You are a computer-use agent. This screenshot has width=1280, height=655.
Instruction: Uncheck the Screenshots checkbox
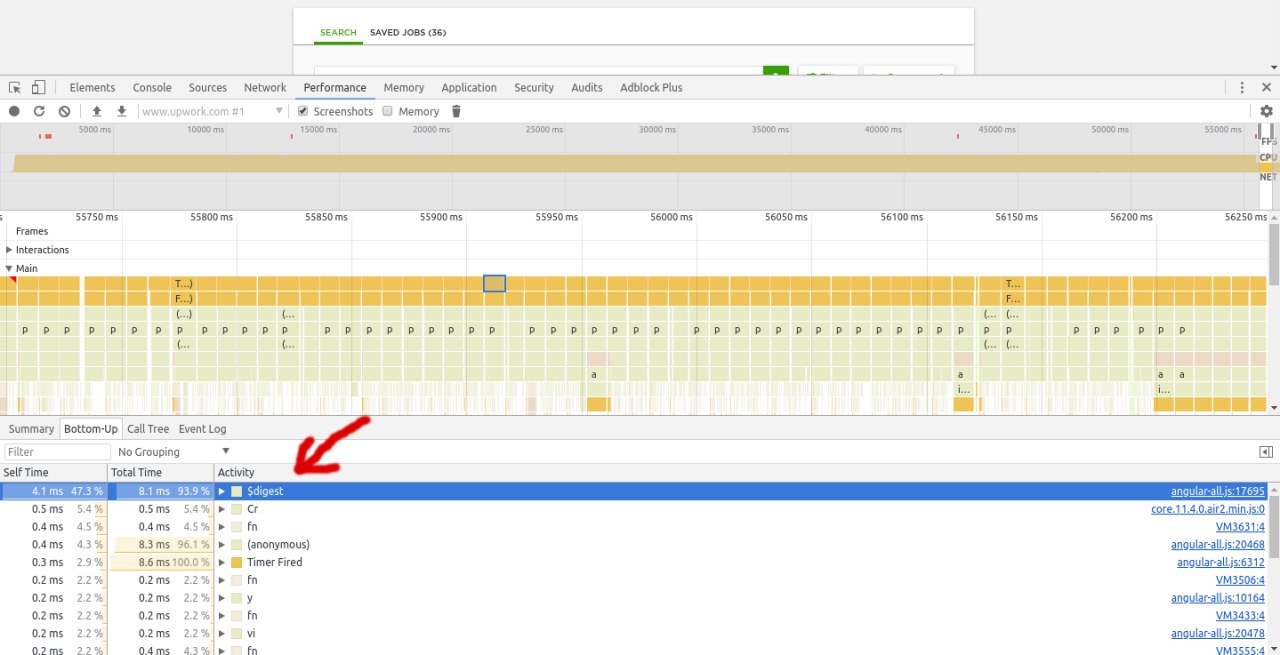(x=303, y=111)
